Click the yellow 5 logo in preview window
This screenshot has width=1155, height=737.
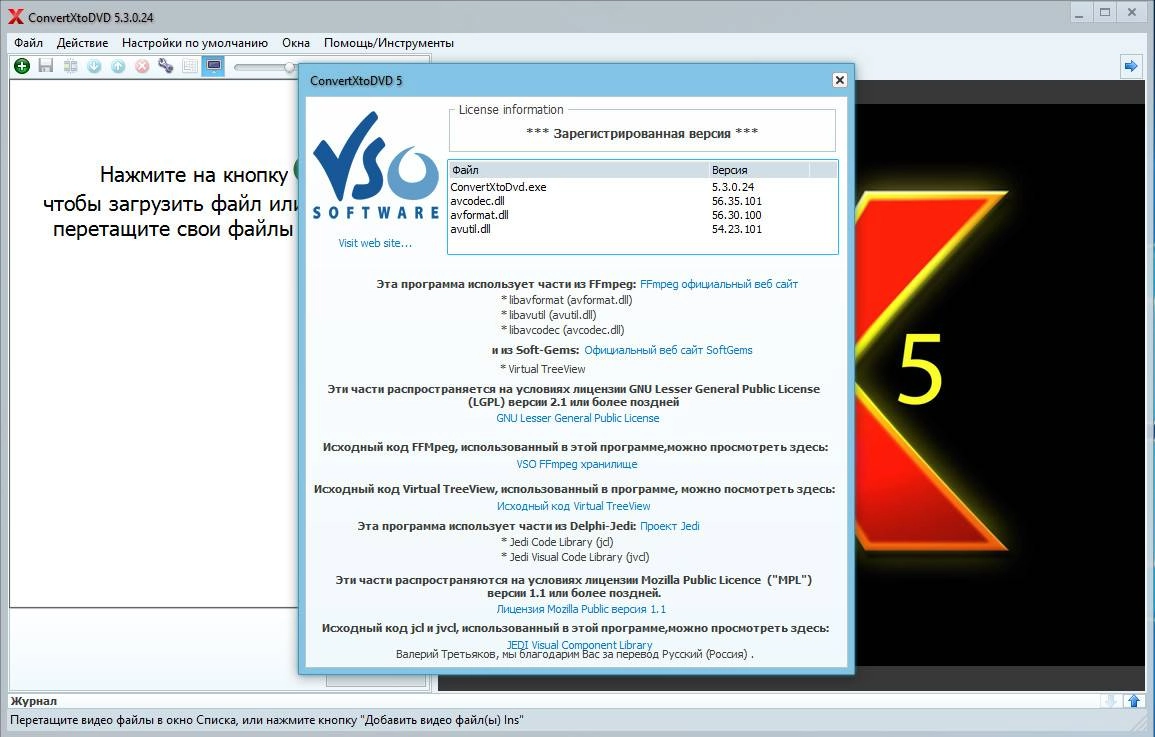tap(920, 369)
